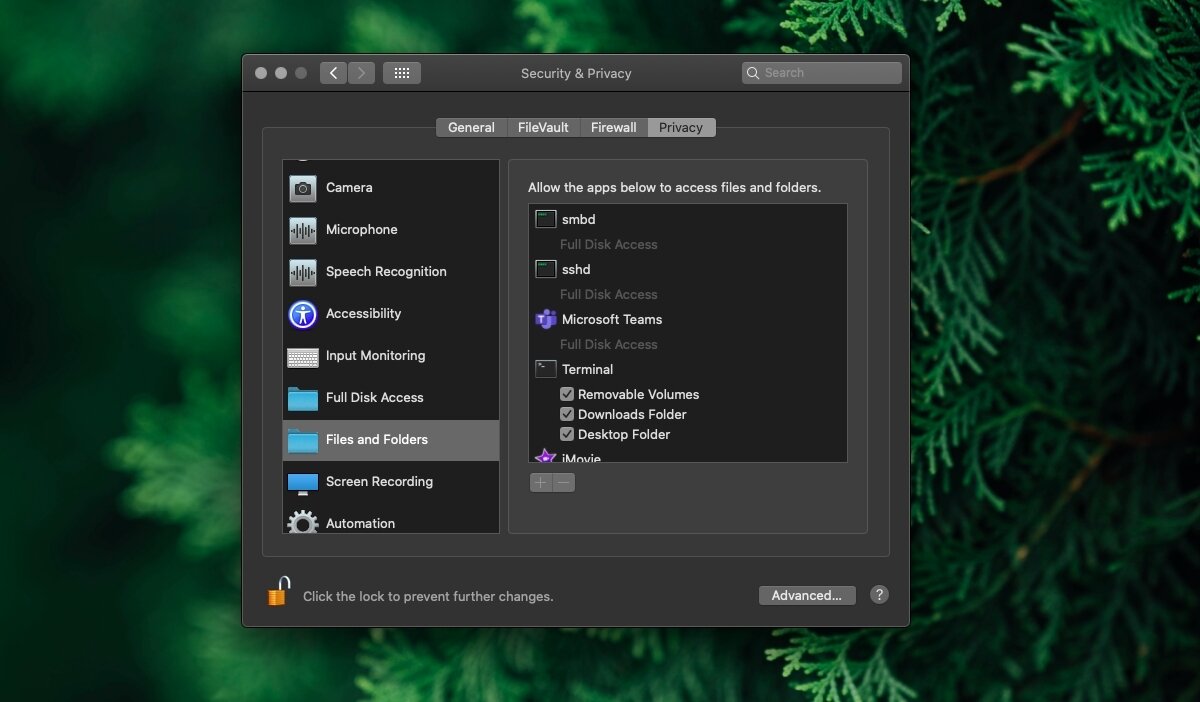Select the Microphone privacy icon
This screenshot has width=1200, height=702.
pyautogui.click(x=303, y=230)
